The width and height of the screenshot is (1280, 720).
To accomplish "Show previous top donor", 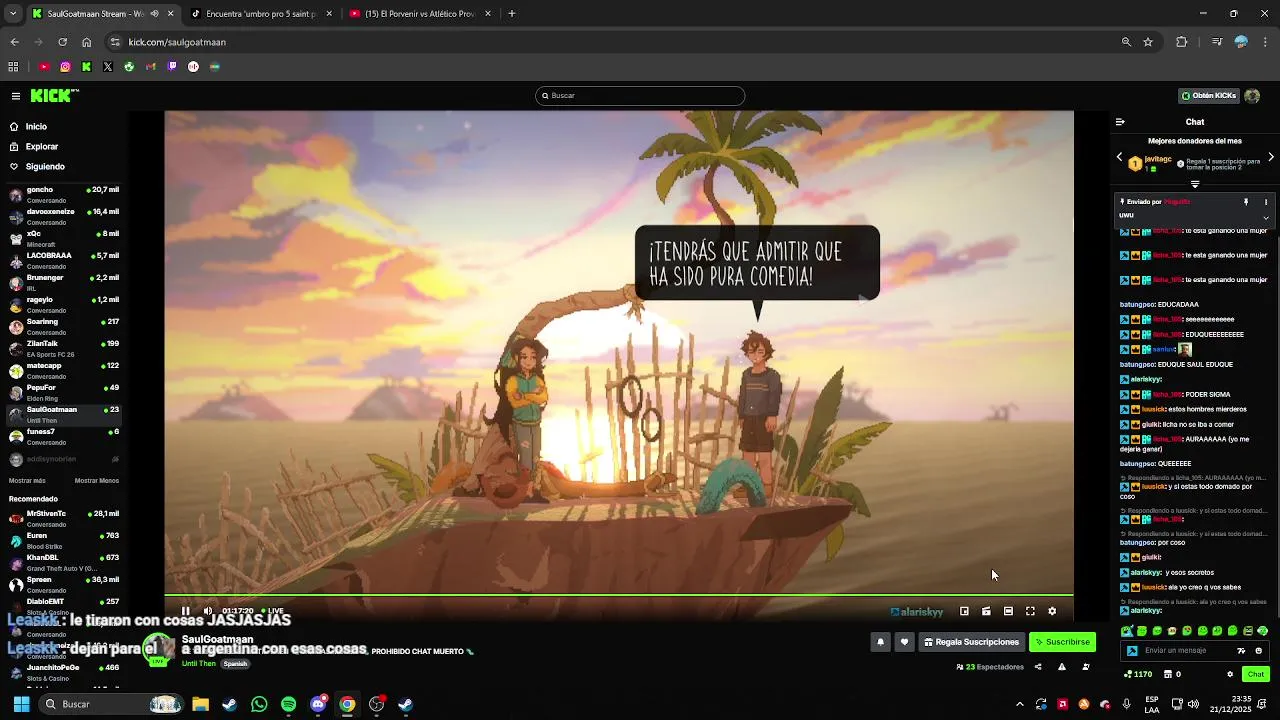I will pyautogui.click(x=1119, y=157).
